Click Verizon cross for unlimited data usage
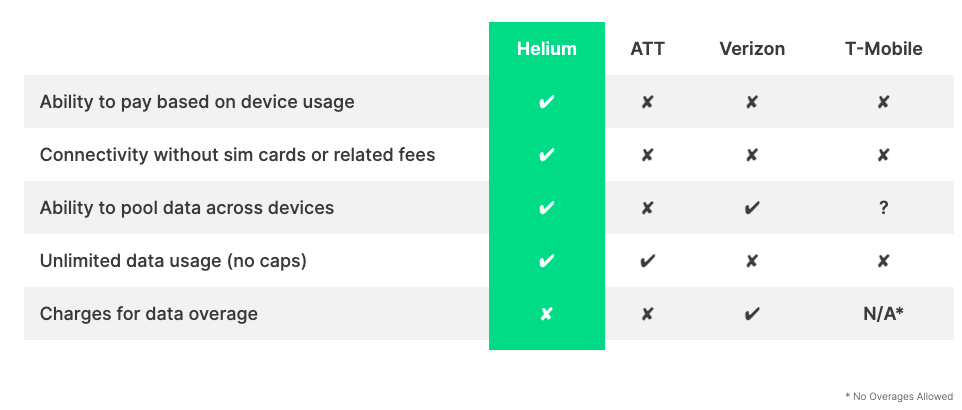 [x=752, y=261]
